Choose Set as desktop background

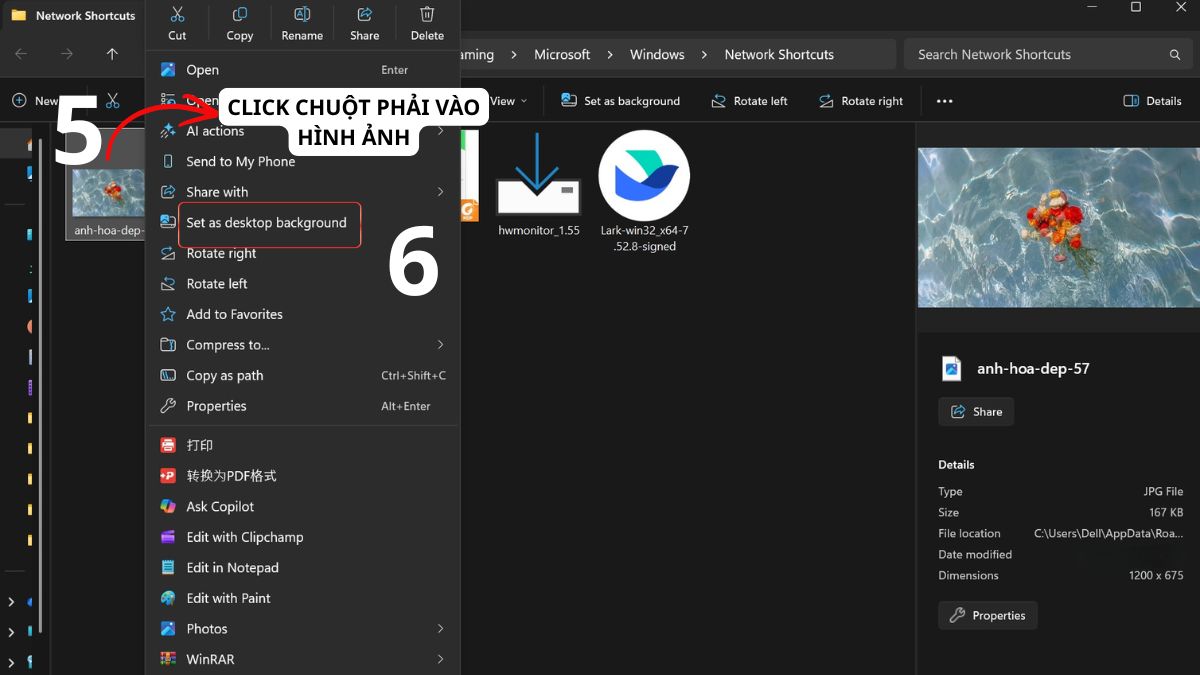(x=266, y=223)
